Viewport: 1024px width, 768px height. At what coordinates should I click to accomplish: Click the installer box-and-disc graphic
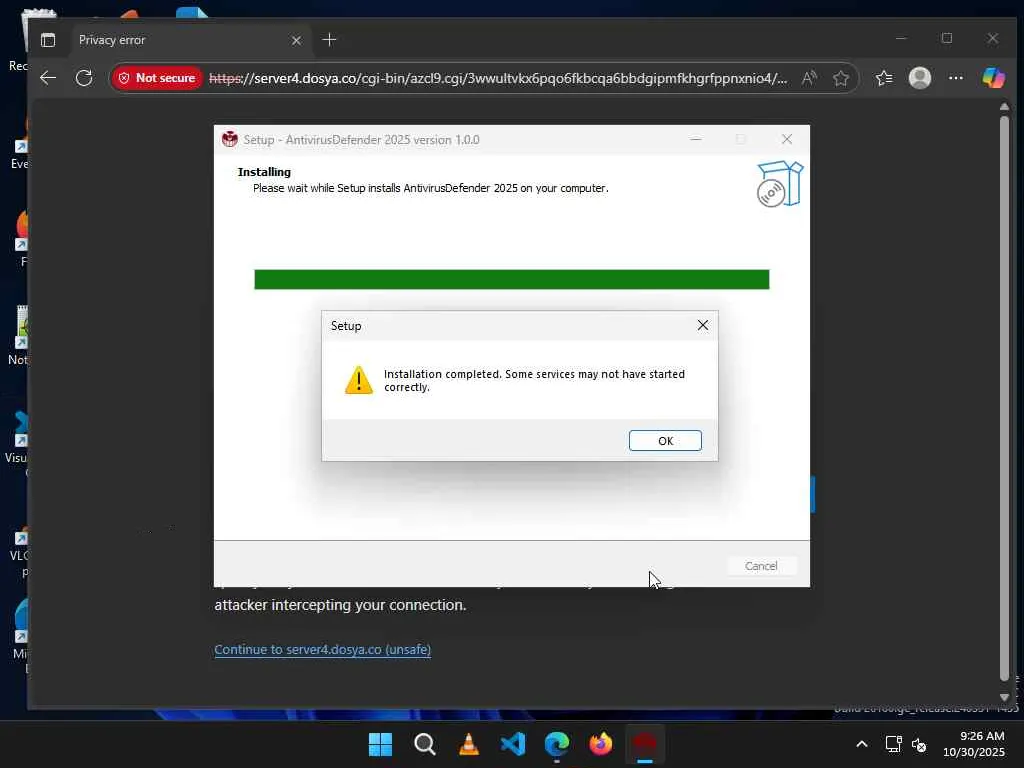coord(780,184)
